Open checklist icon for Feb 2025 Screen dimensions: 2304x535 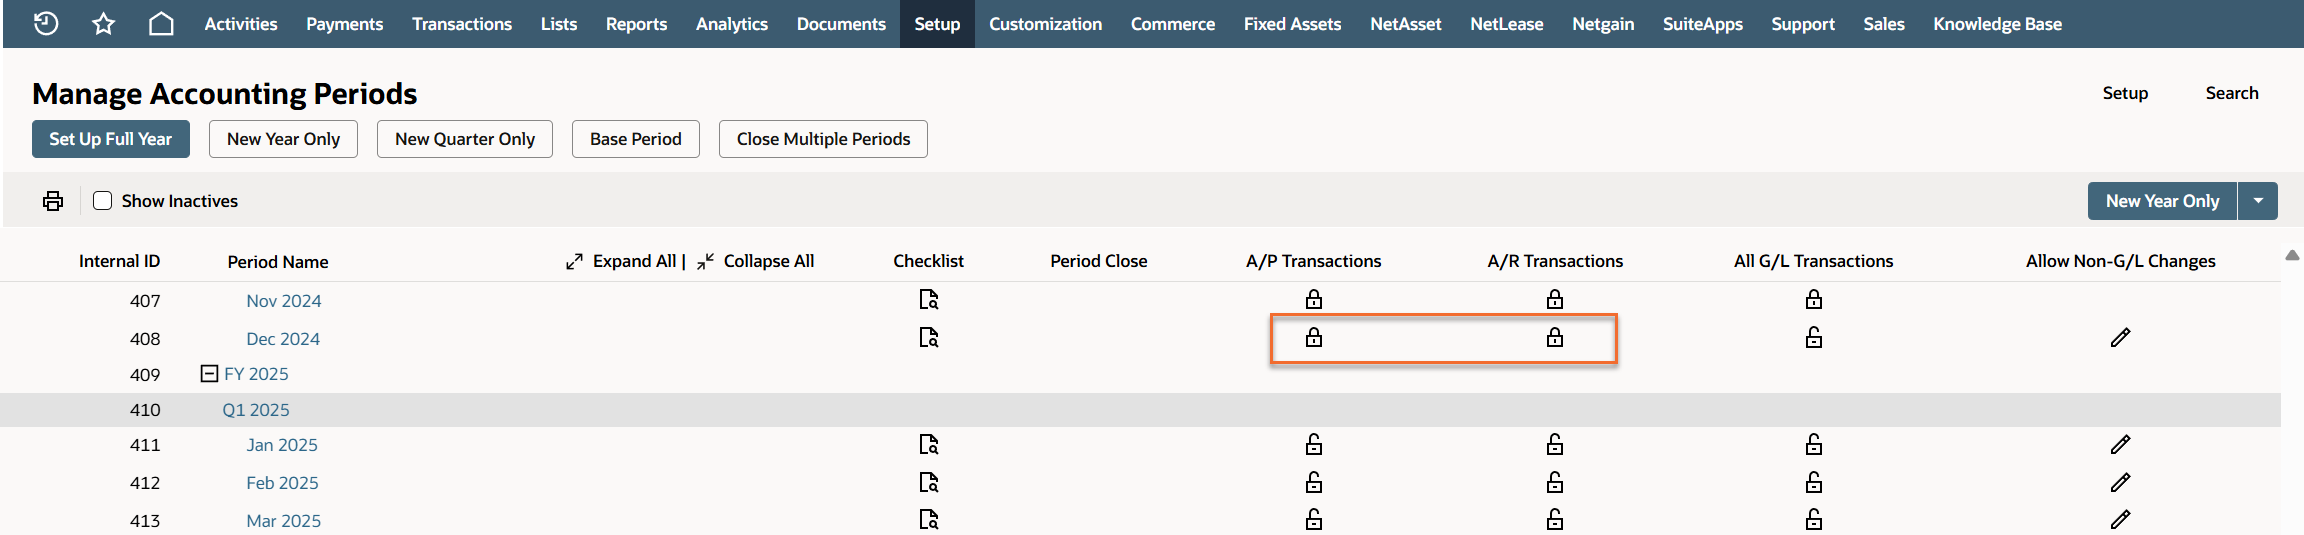(x=929, y=483)
